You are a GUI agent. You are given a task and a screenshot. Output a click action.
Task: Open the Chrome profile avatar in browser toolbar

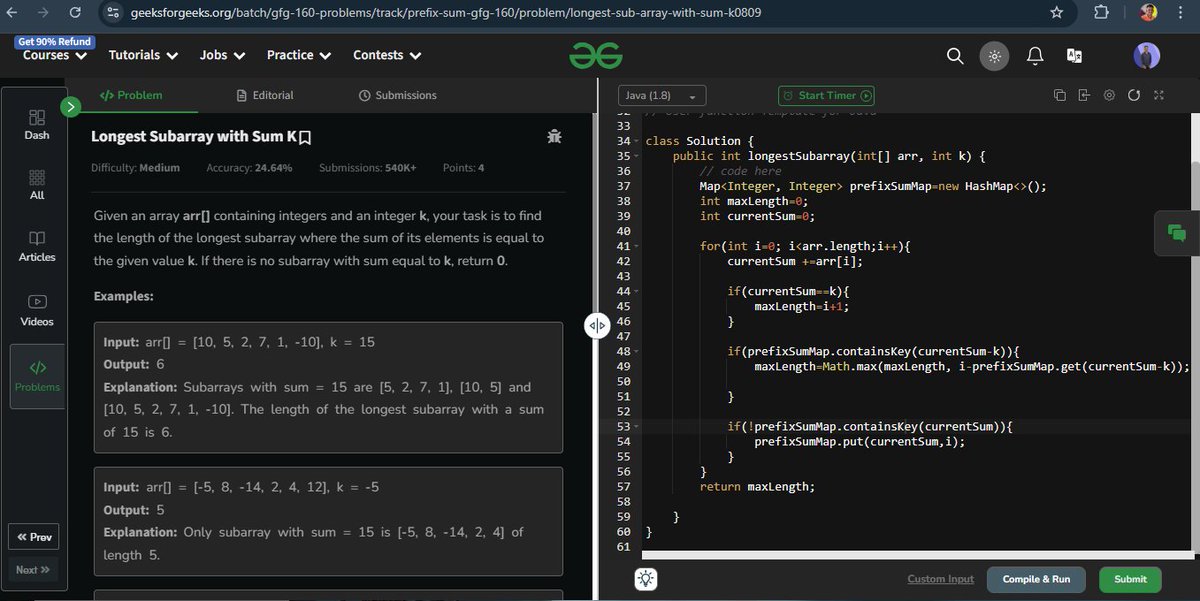[x=1149, y=13]
